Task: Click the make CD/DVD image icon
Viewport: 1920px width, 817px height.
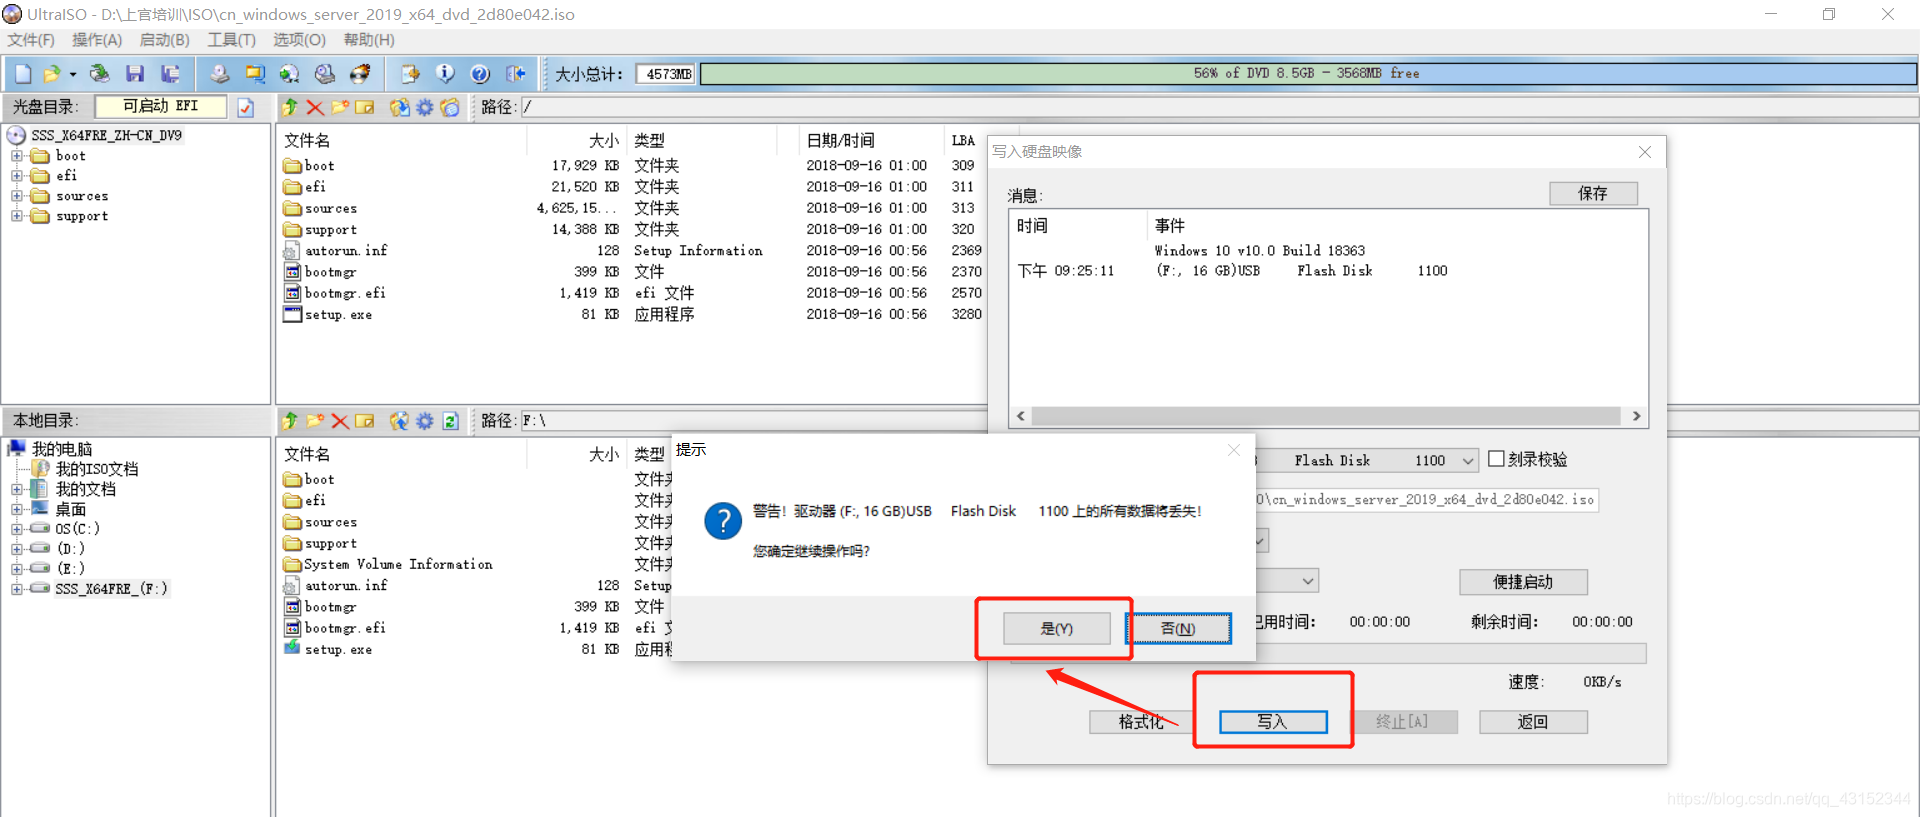Action: [x=220, y=74]
